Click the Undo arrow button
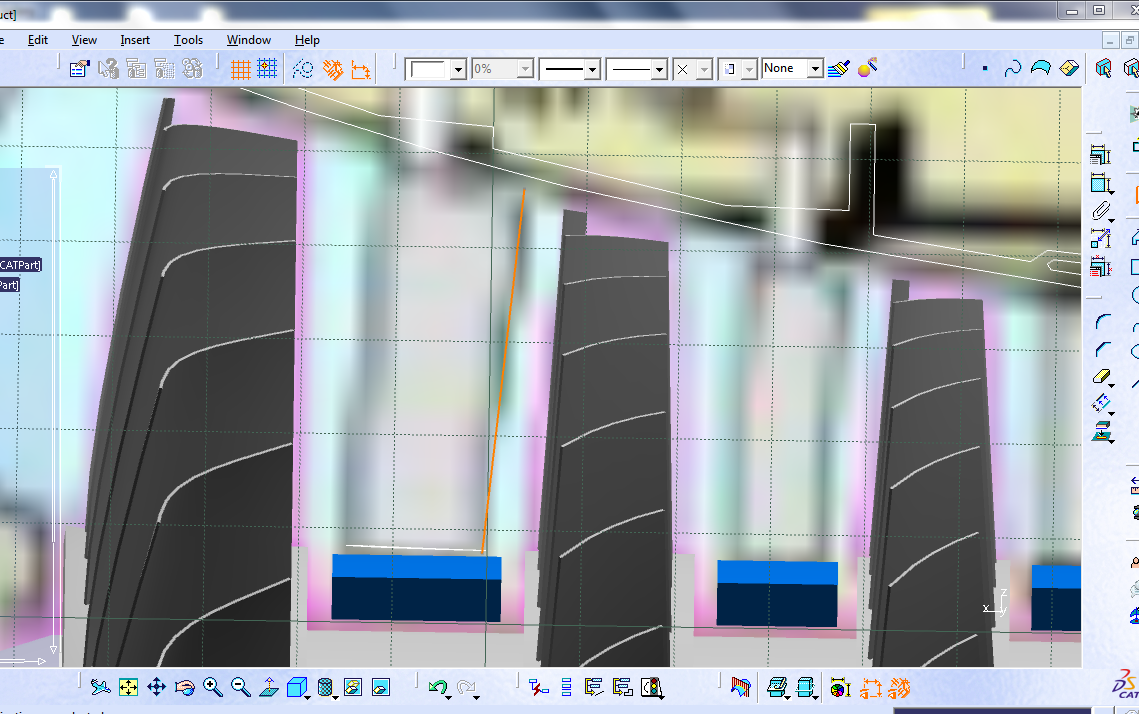This screenshot has width=1139, height=714. pos(438,687)
